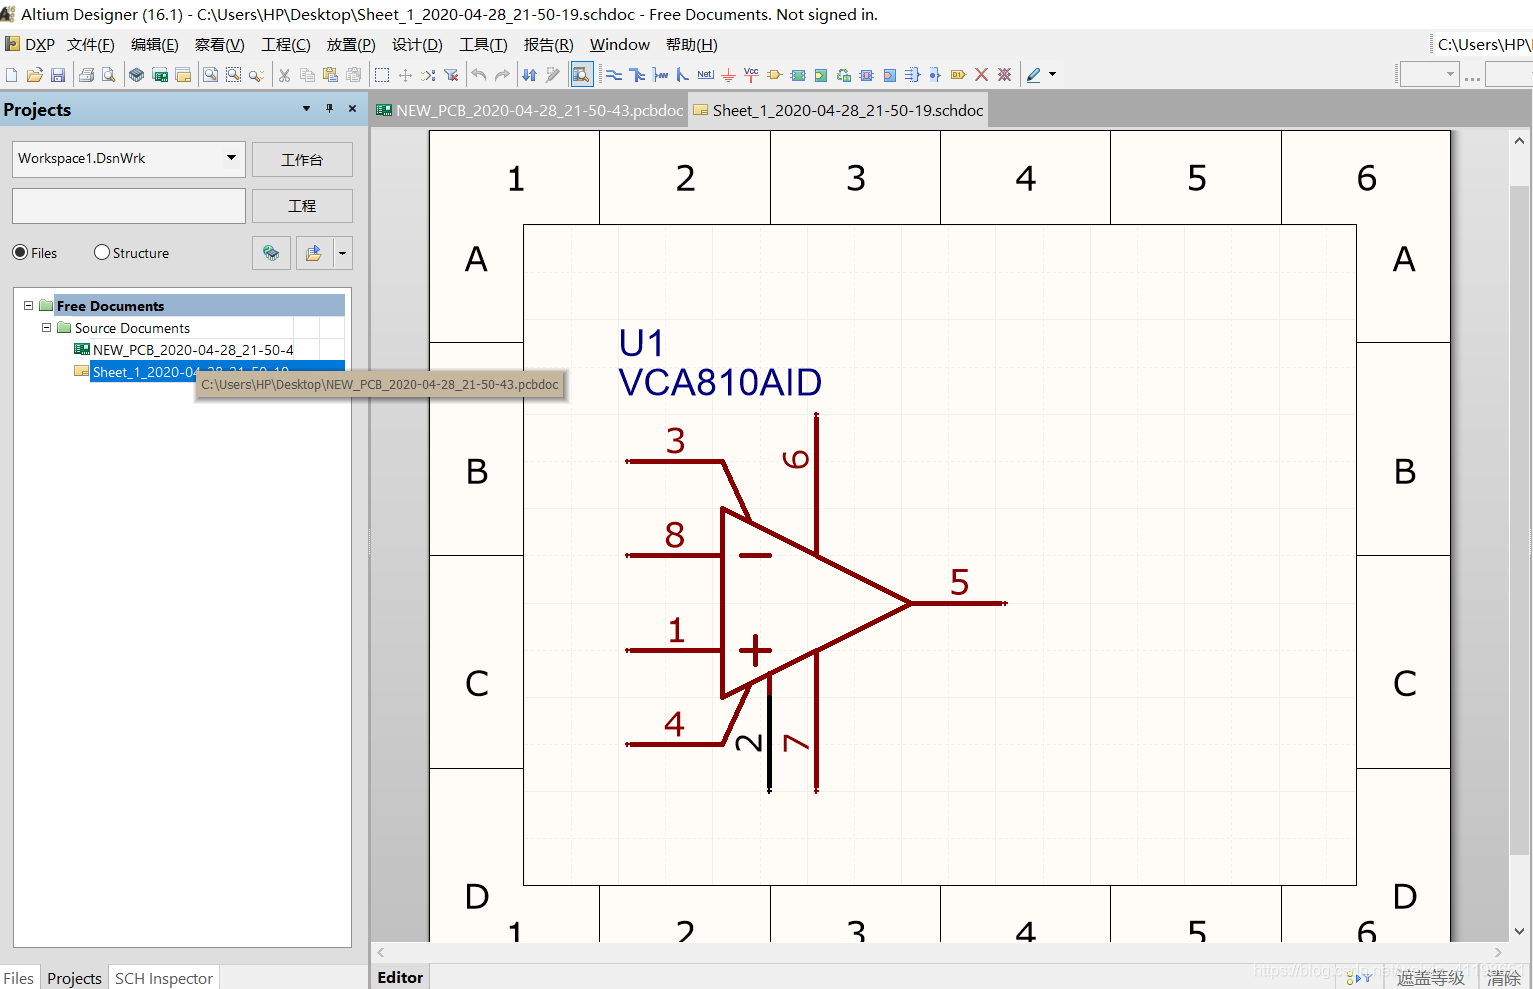Save the document with the floppy icon
The height and width of the screenshot is (989, 1533).
click(58, 75)
